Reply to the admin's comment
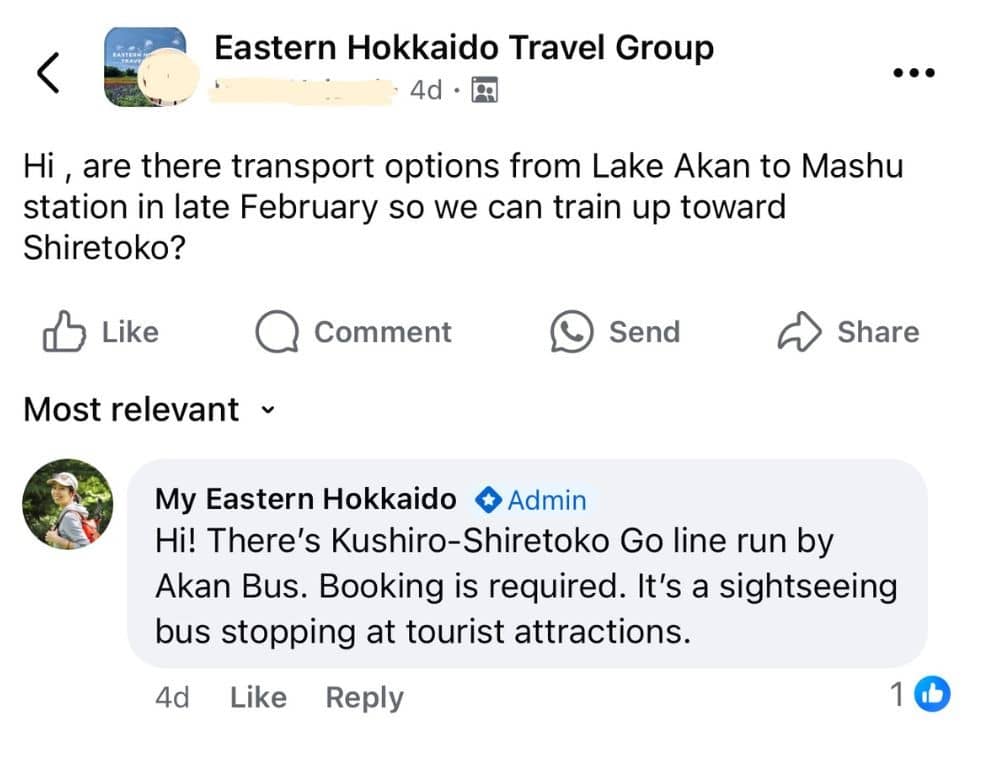 coord(364,698)
